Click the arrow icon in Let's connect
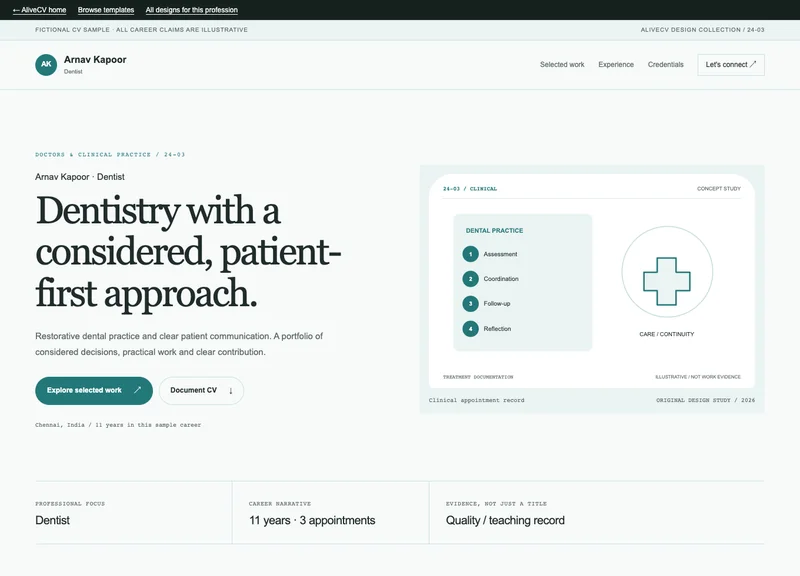Screen dimensions: 800x576 753,64
